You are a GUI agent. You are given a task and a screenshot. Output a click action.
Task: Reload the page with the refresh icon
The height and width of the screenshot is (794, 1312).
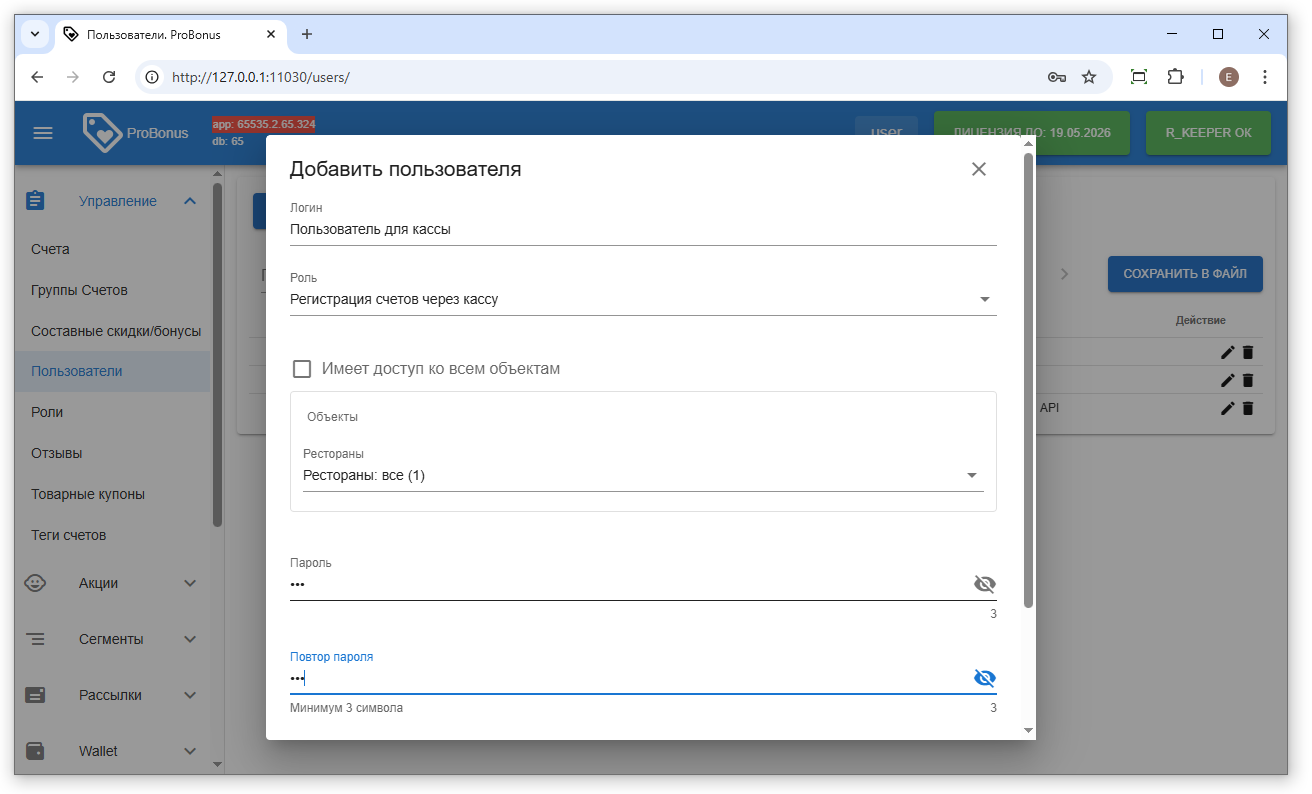pyautogui.click(x=110, y=77)
